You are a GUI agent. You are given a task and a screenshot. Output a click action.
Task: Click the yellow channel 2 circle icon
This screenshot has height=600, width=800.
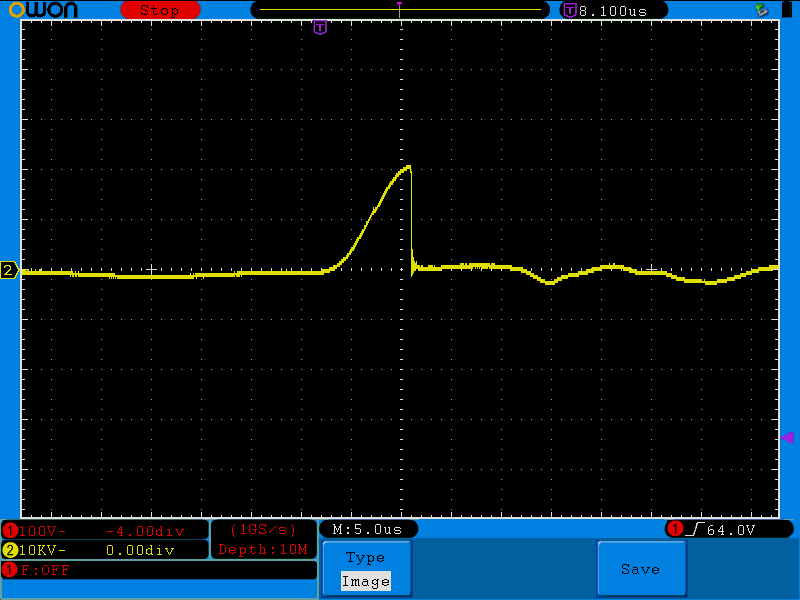[x=10, y=550]
